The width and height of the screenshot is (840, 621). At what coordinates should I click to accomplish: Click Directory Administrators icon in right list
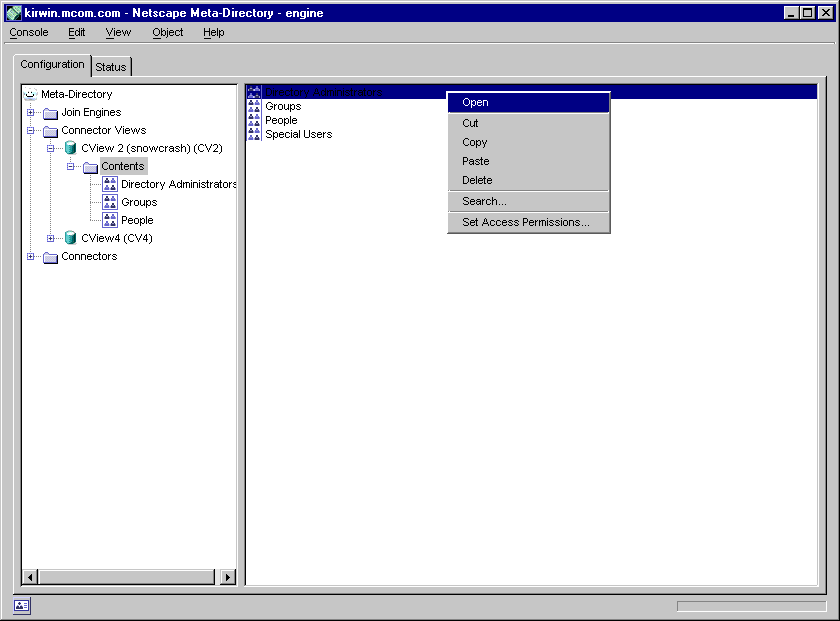click(x=254, y=92)
